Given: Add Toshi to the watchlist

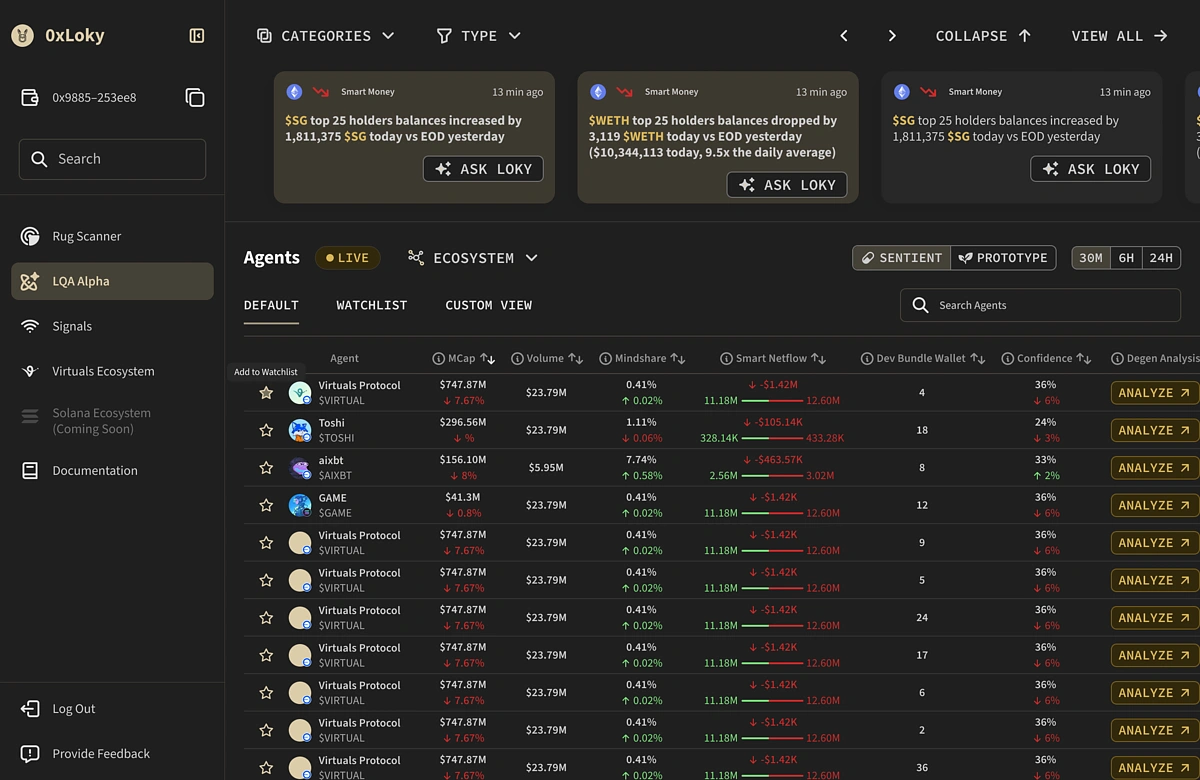Looking at the screenshot, I should click(266, 430).
